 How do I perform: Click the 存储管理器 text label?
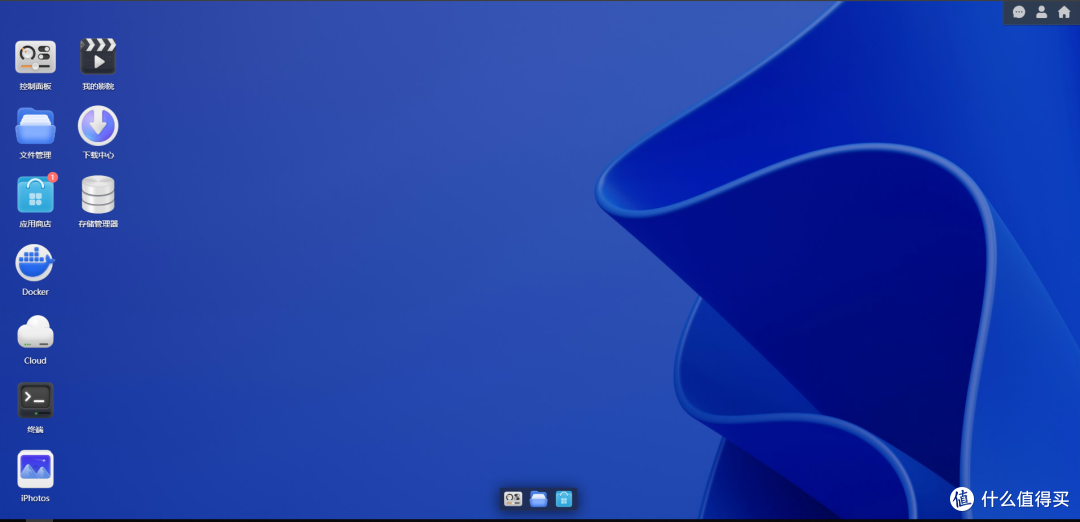(98, 224)
